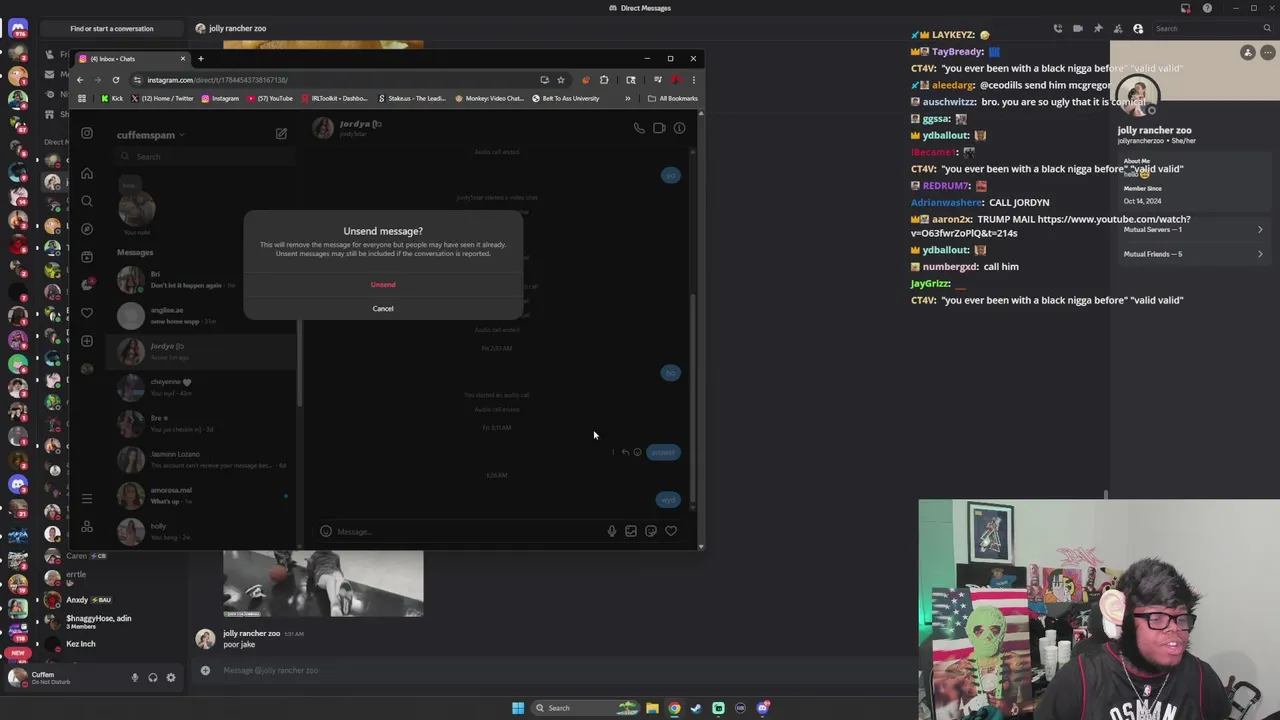The image size is (1280, 720).
Task: Cancel the Unsend message dialog
Action: pyautogui.click(x=383, y=308)
